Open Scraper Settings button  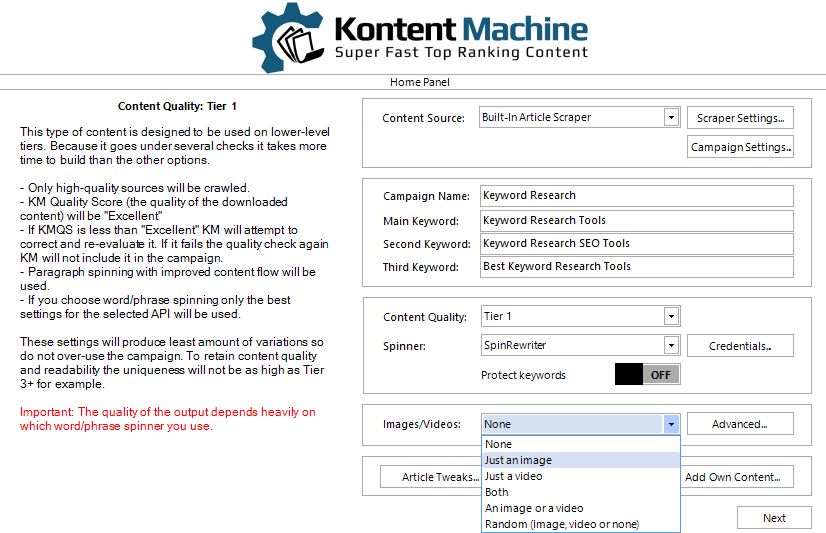pyautogui.click(x=740, y=118)
